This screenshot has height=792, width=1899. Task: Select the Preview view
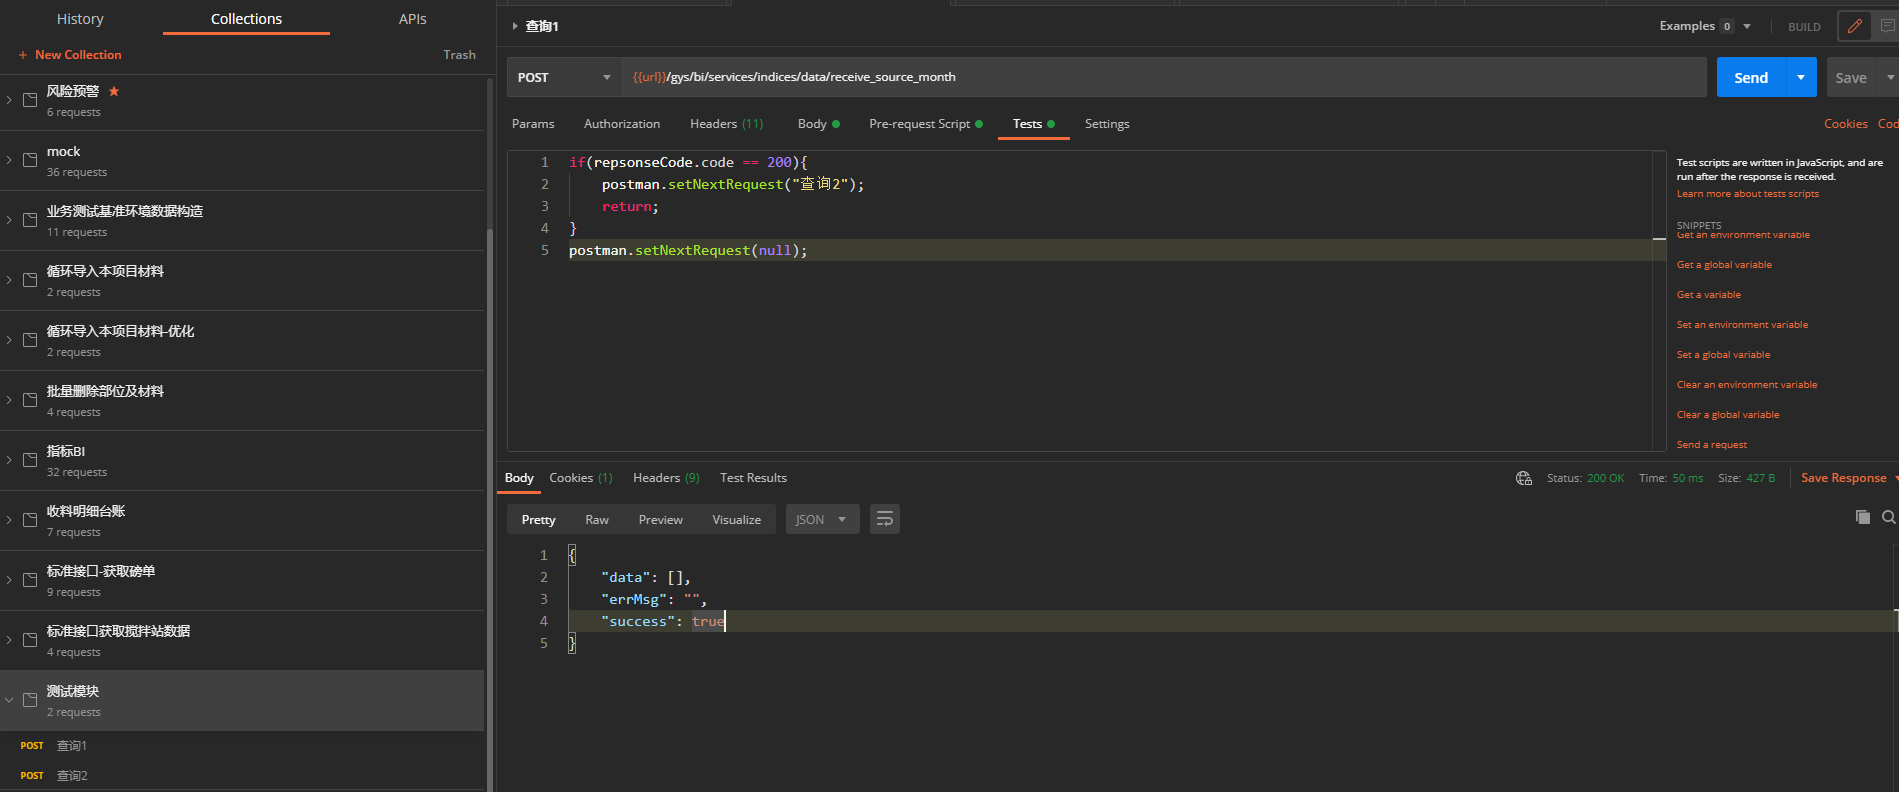pos(661,519)
